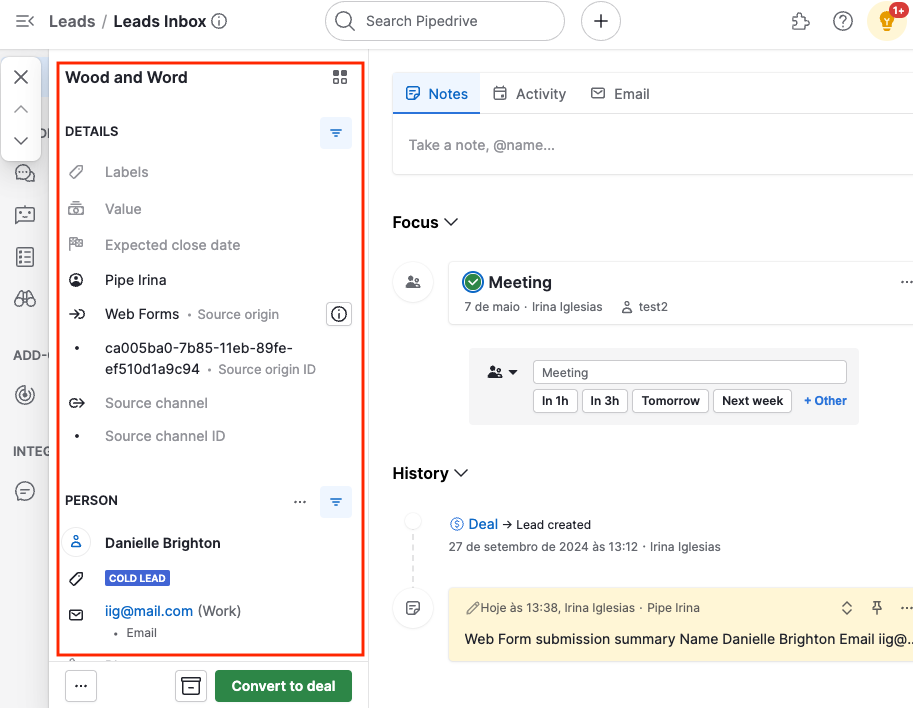Open test2 person in Meeting
Viewport: 913px width, 708px height.
click(x=653, y=307)
